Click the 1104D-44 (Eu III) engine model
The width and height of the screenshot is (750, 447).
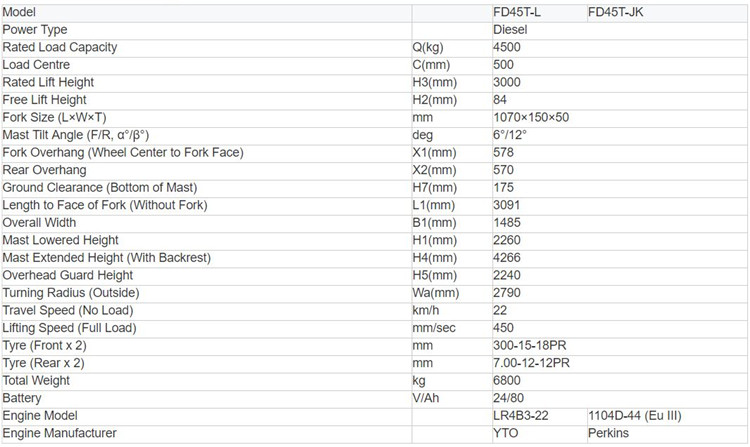(x=634, y=415)
